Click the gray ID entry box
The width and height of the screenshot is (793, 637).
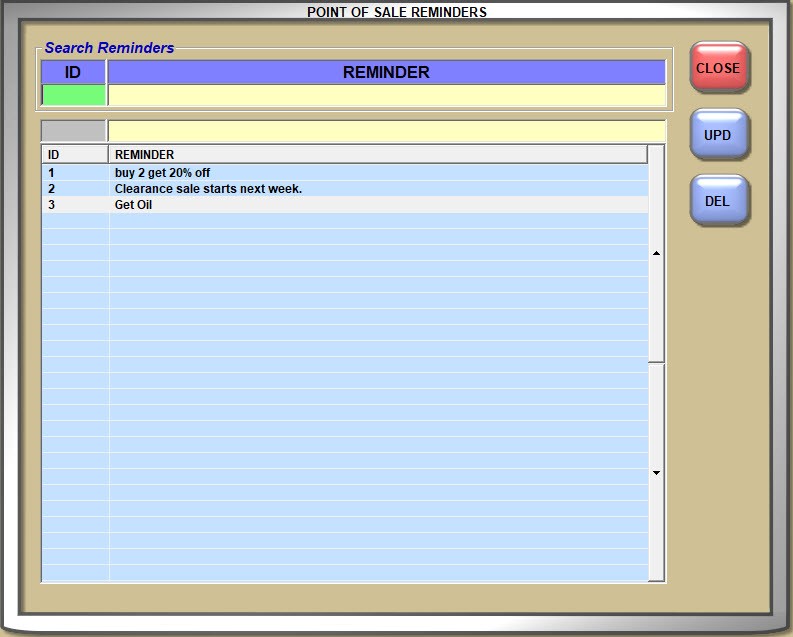tap(73, 131)
